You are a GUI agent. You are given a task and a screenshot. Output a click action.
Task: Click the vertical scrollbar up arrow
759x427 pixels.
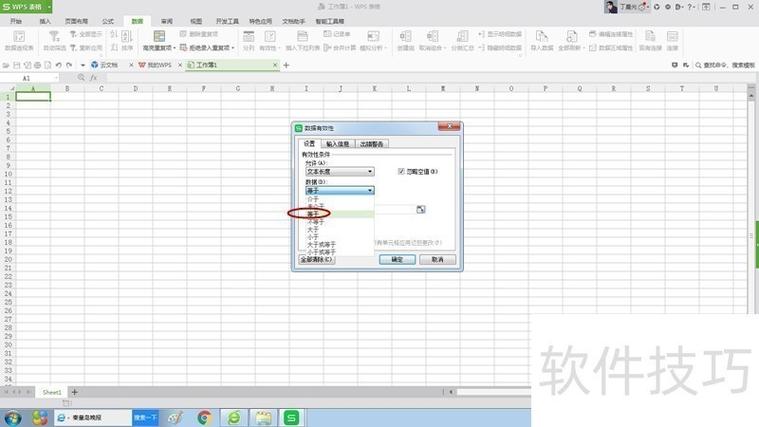click(751, 96)
